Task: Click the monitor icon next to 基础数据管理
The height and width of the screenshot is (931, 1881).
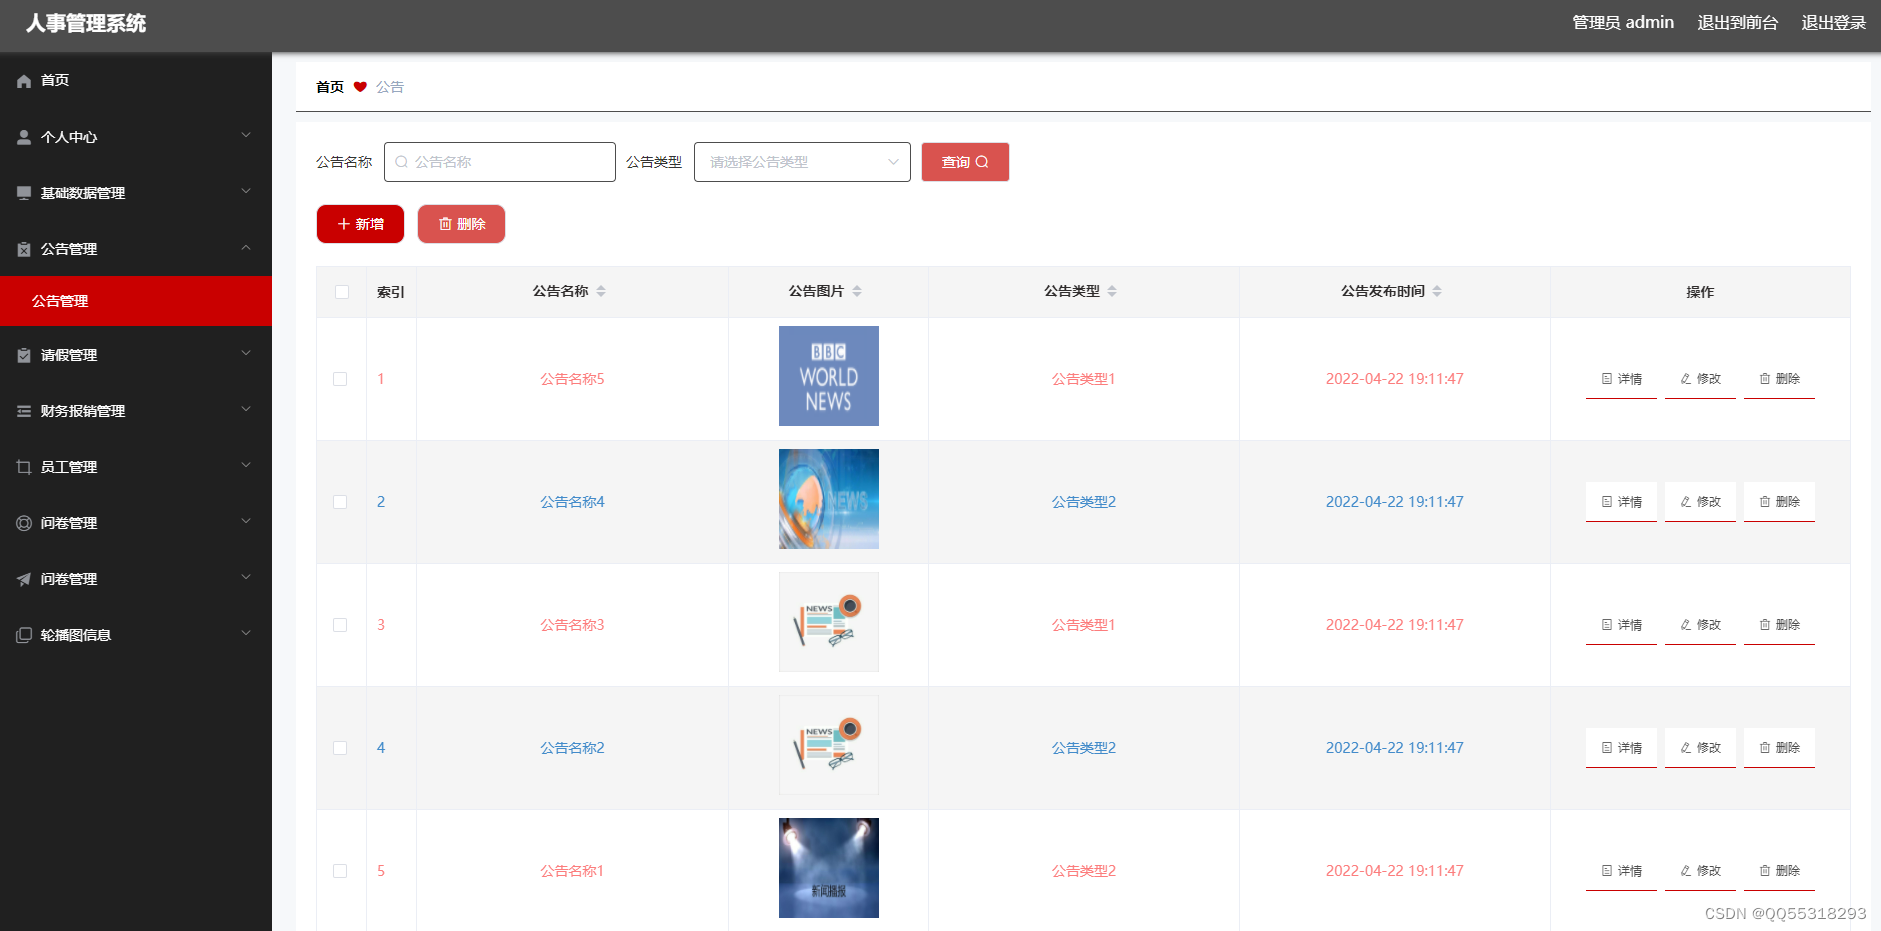Action: point(24,193)
